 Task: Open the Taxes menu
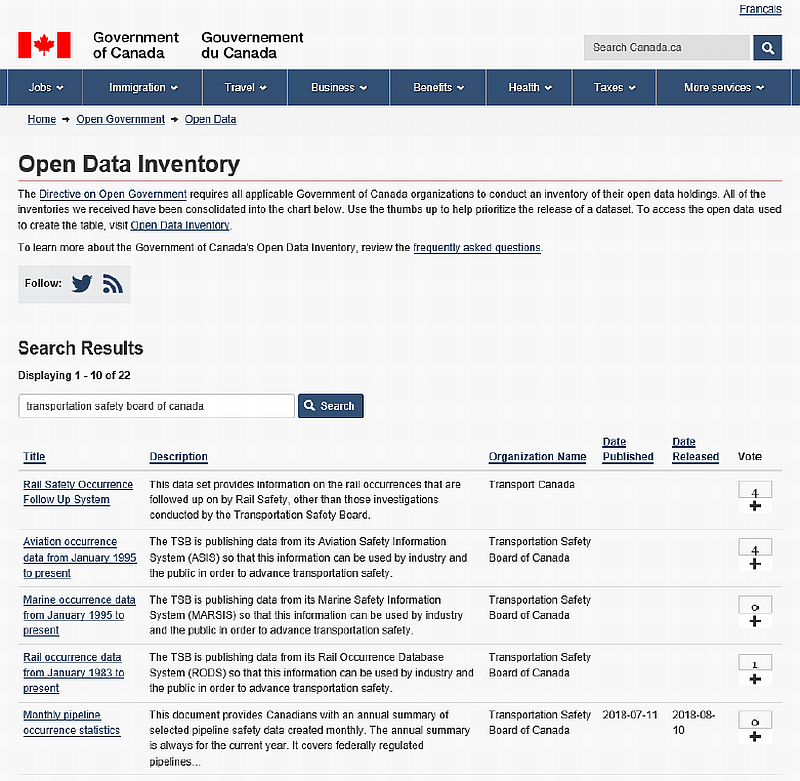pyautogui.click(x=615, y=87)
